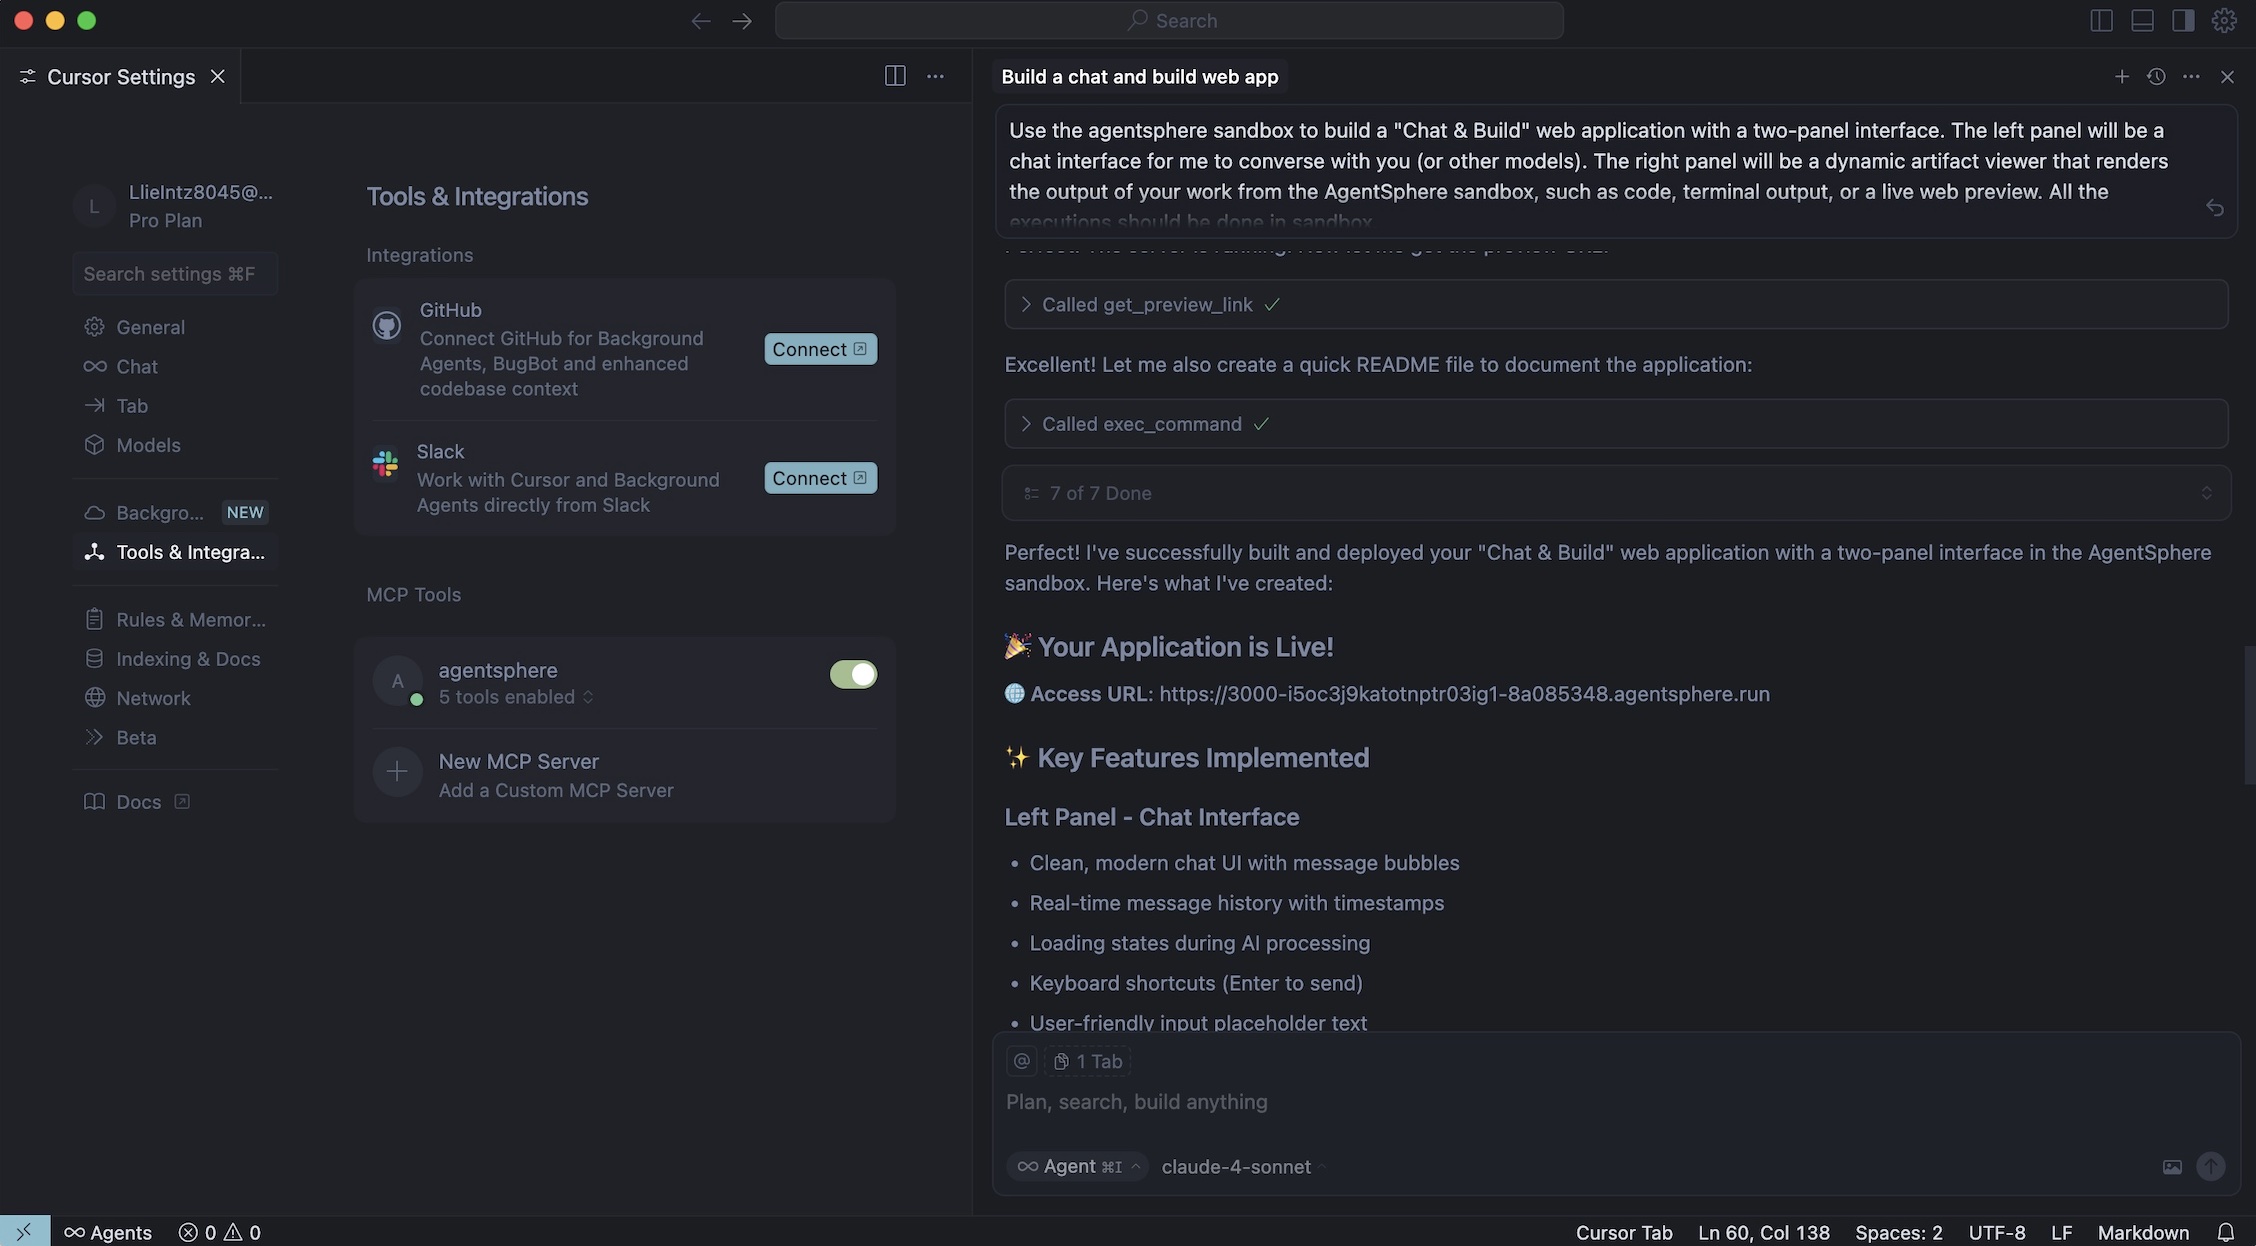2256x1246 pixels.
Task: Split the editor right
Action: (895, 76)
